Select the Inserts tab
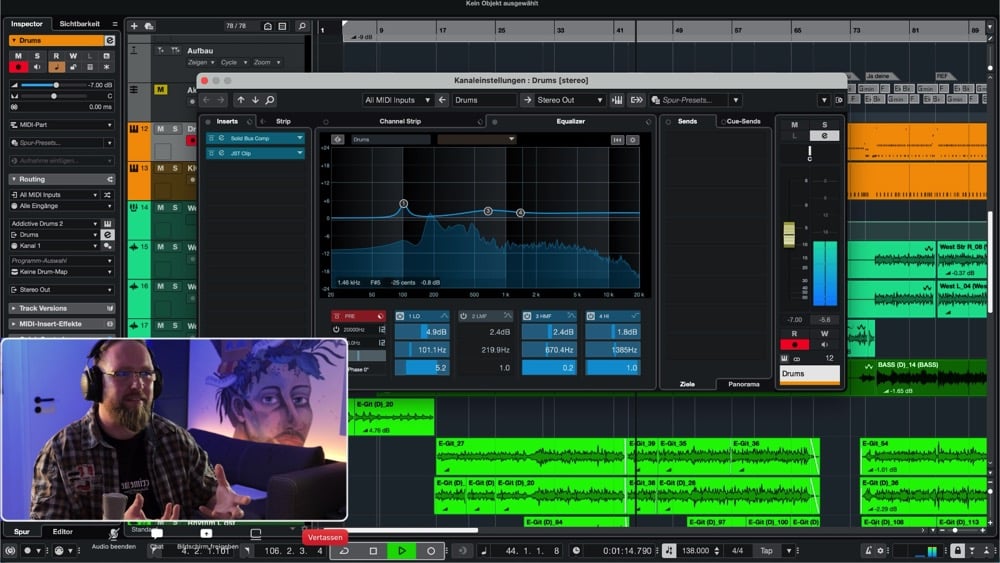The height and width of the screenshot is (563, 1000). click(227, 121)
